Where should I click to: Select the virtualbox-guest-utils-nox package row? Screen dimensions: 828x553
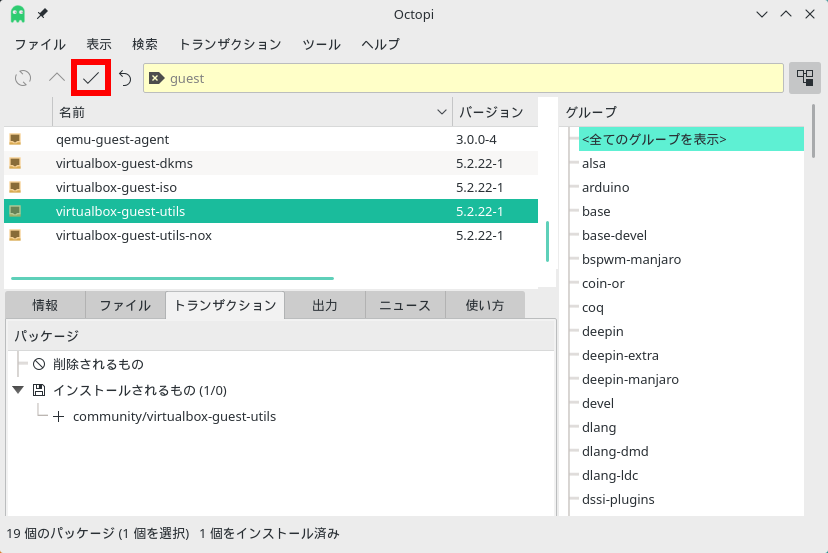(x=271, y=235)
